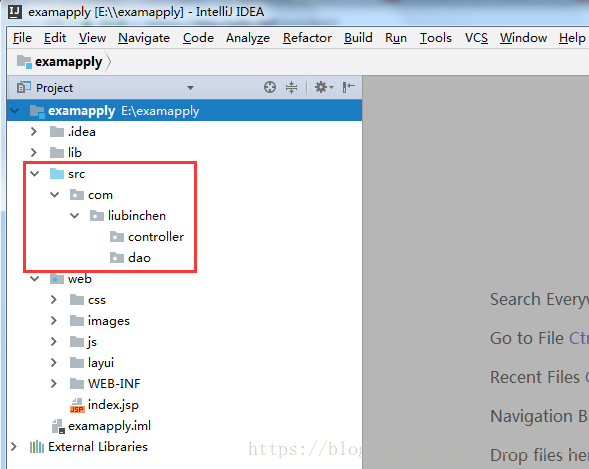The image size is (589, 469).
Task: Open the Code menu
Action: (198, 38)
